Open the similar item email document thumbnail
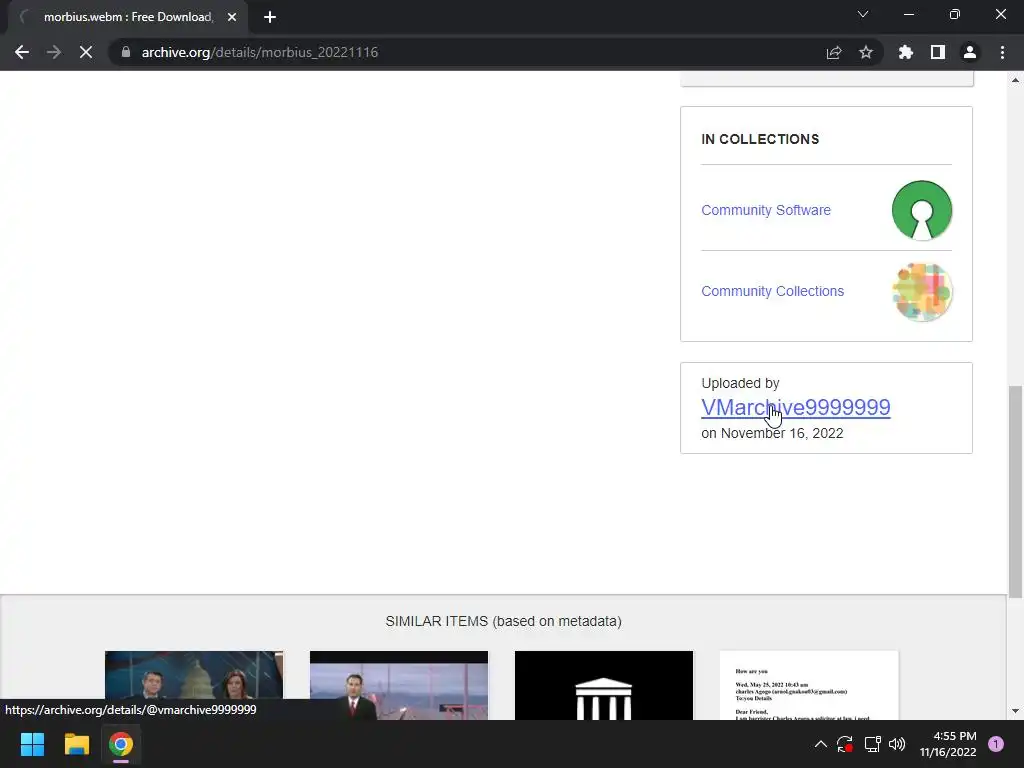This screenshot has height=768, width=1024. (x=809, y=685)
